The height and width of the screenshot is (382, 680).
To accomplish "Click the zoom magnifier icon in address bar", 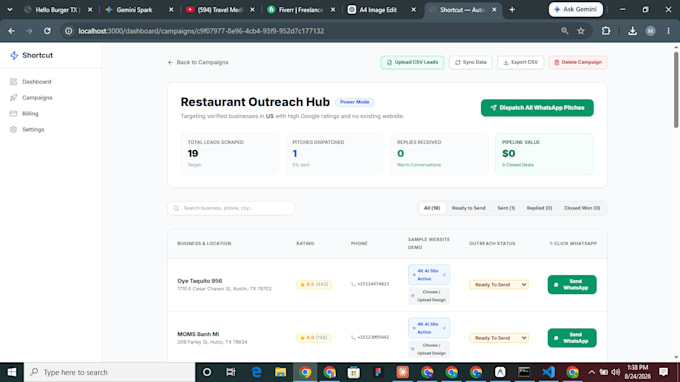I will click(564, 31).
